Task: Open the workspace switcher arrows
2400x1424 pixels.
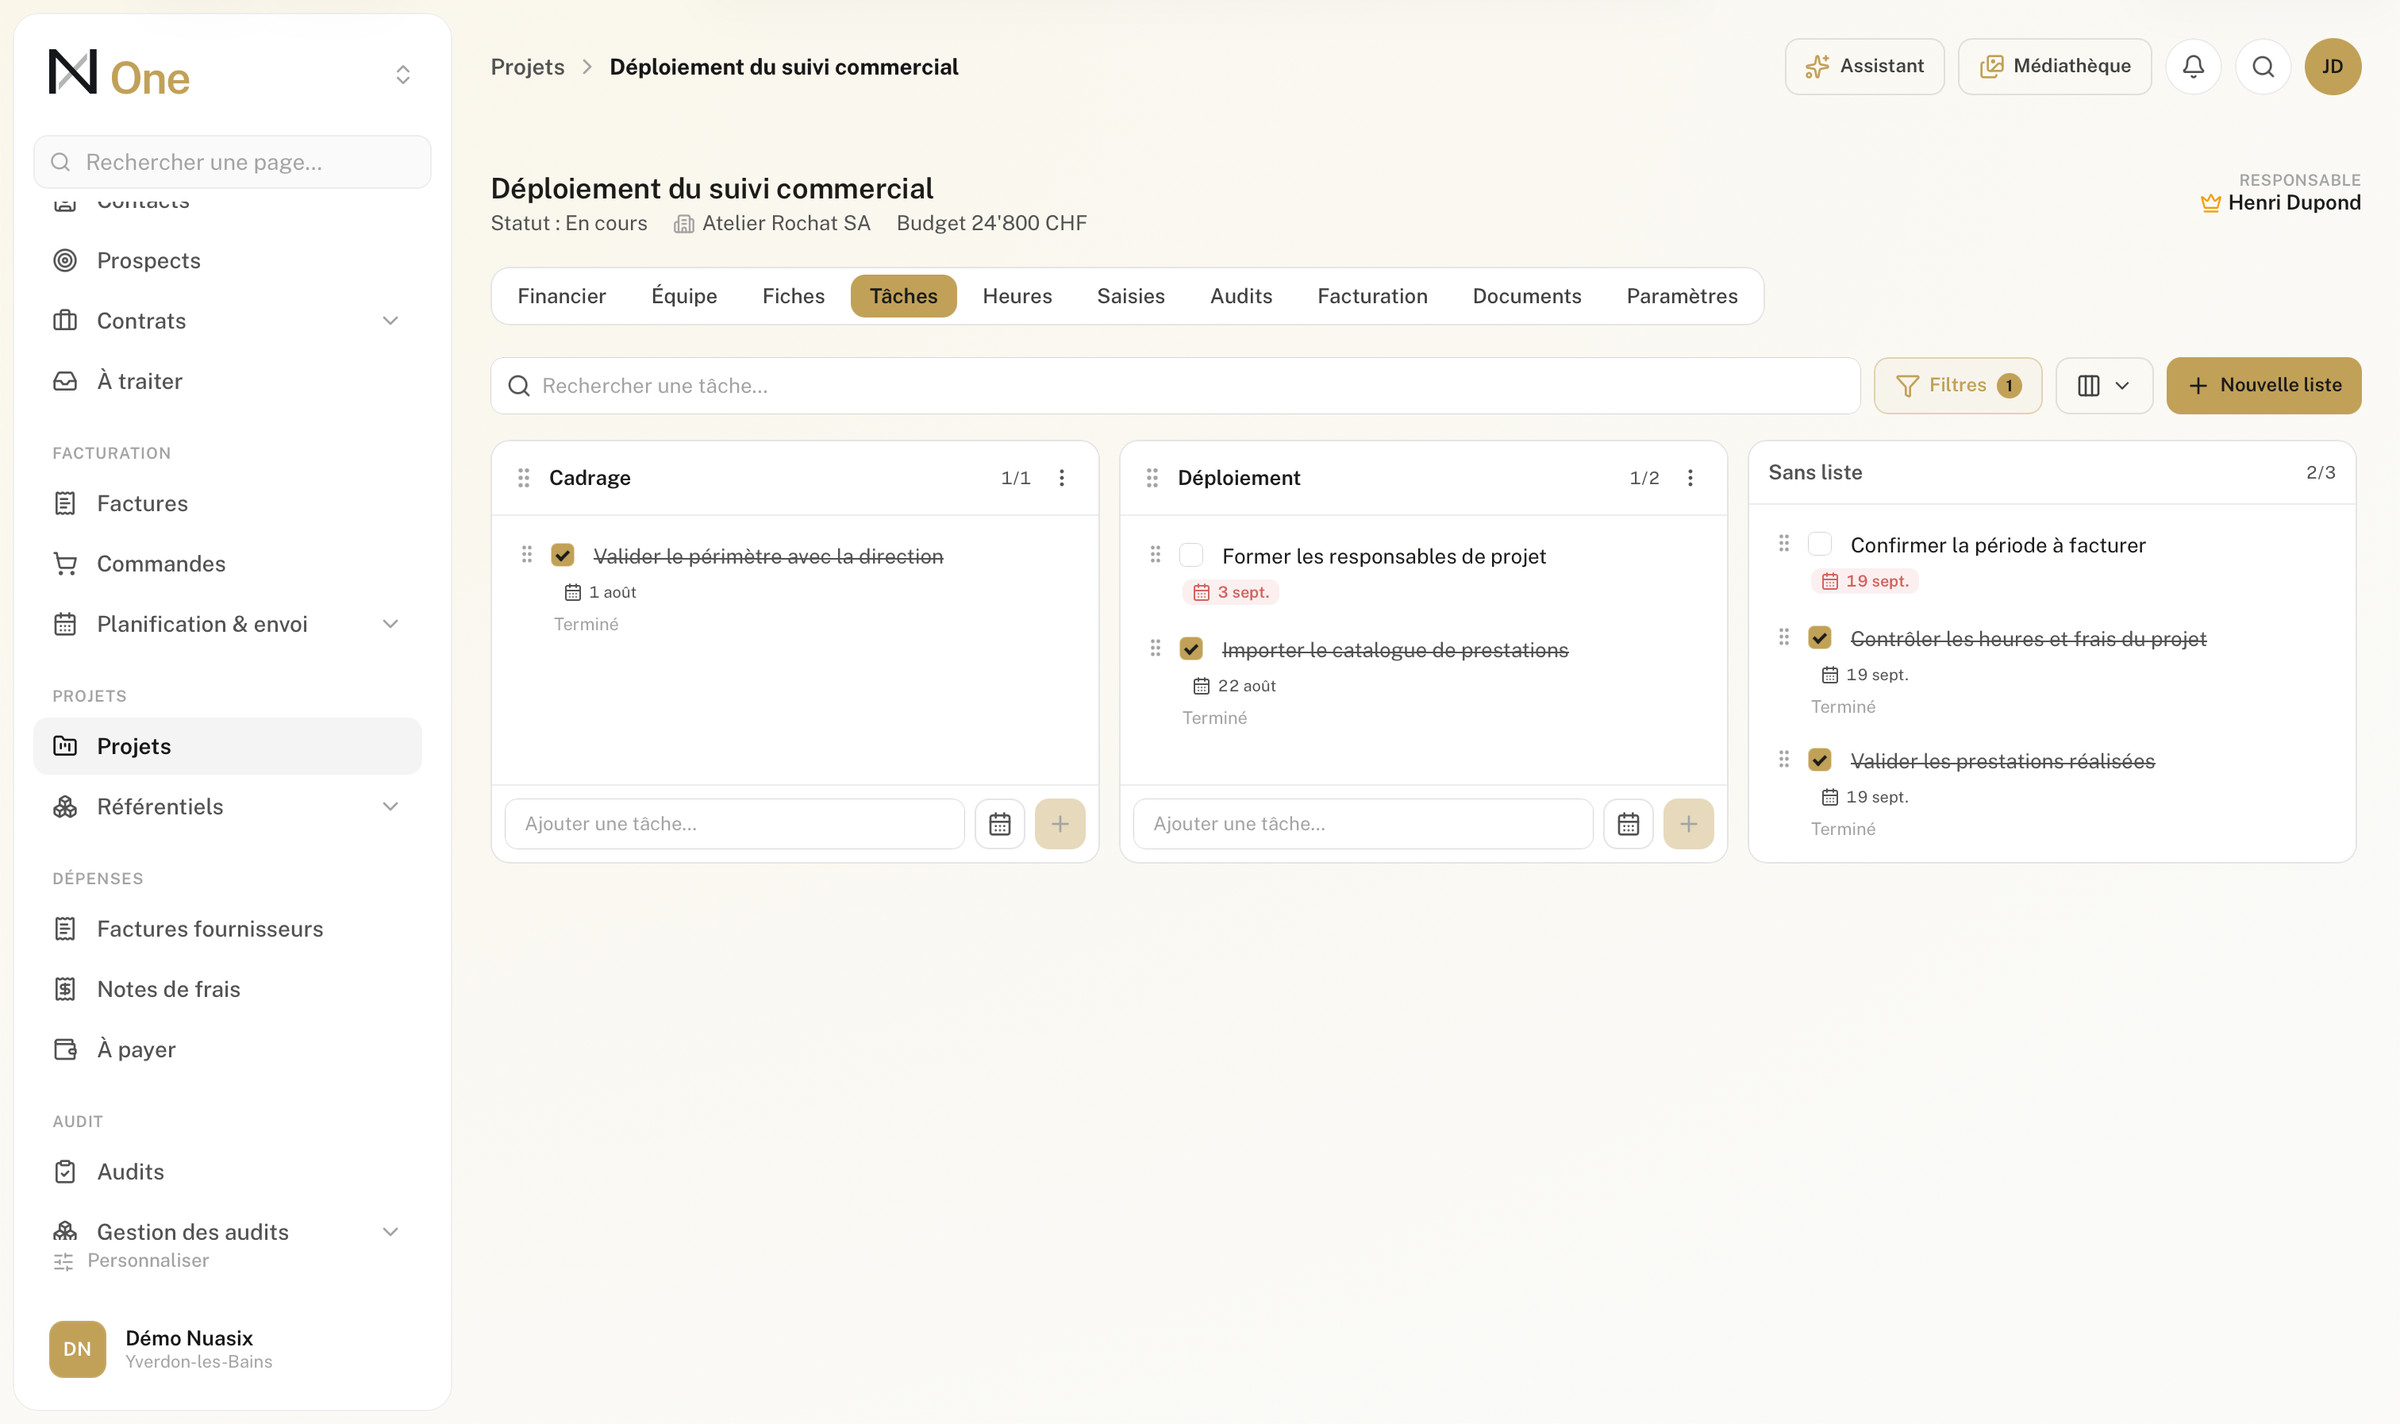Action: [403, 75]
